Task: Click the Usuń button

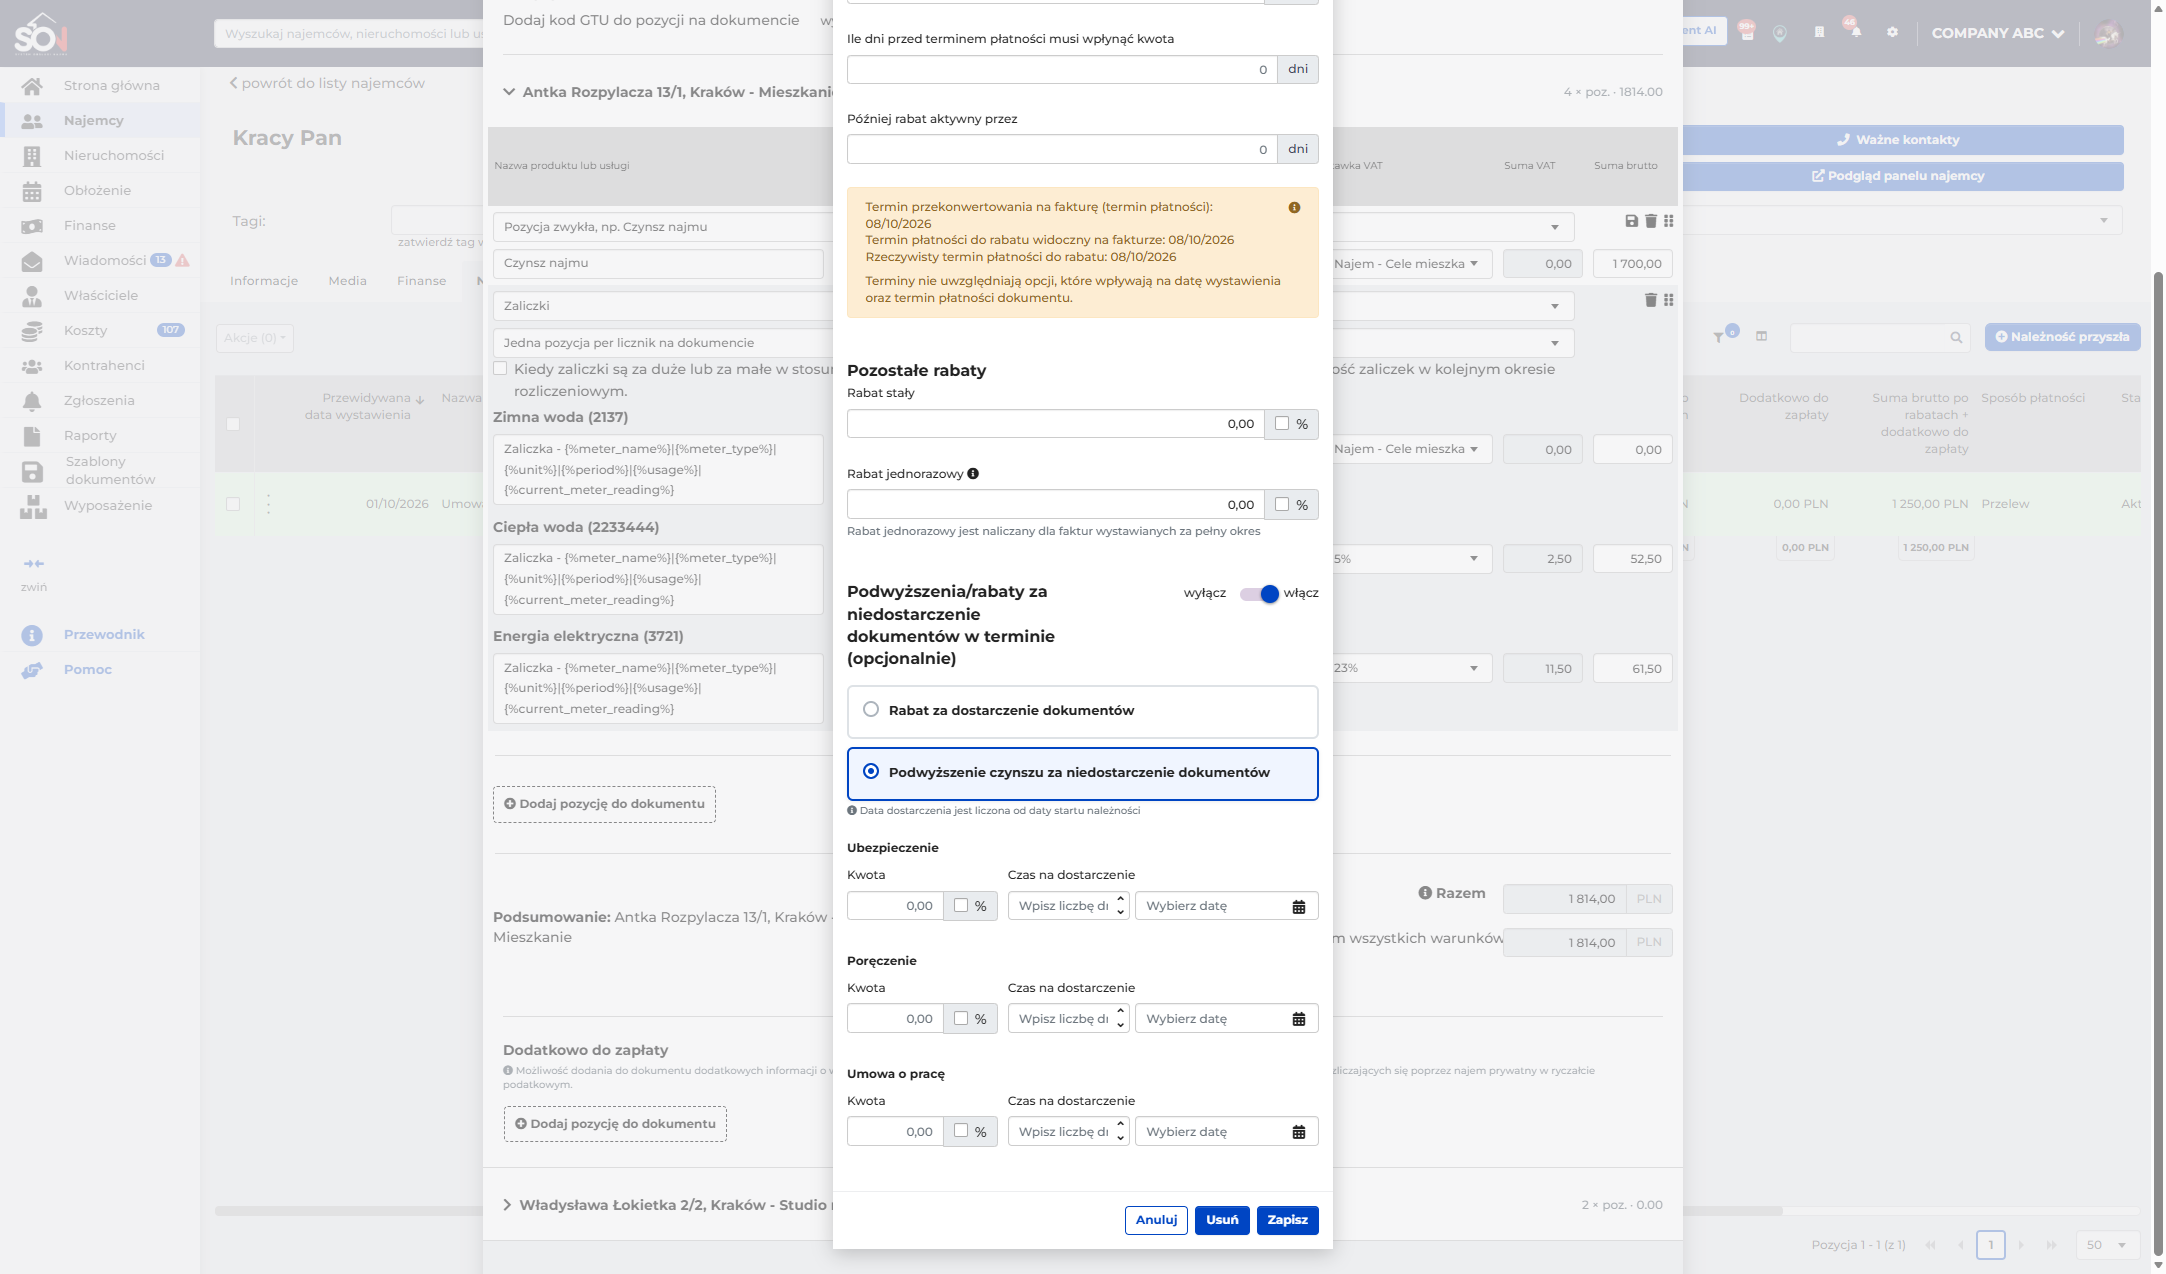Action: click(x=1222, y=1220)
